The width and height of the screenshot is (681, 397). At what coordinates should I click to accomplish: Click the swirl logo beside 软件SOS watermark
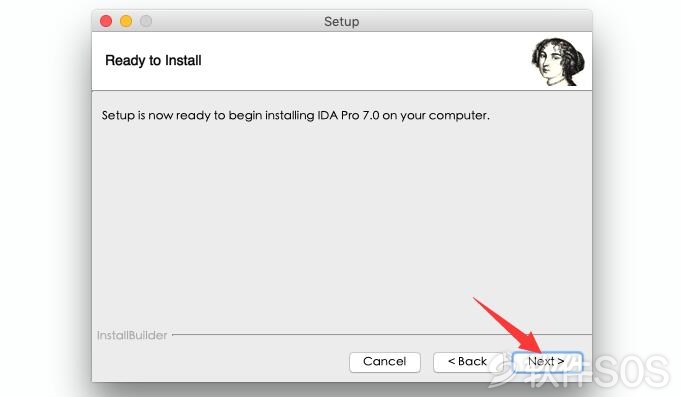point(506,372)
